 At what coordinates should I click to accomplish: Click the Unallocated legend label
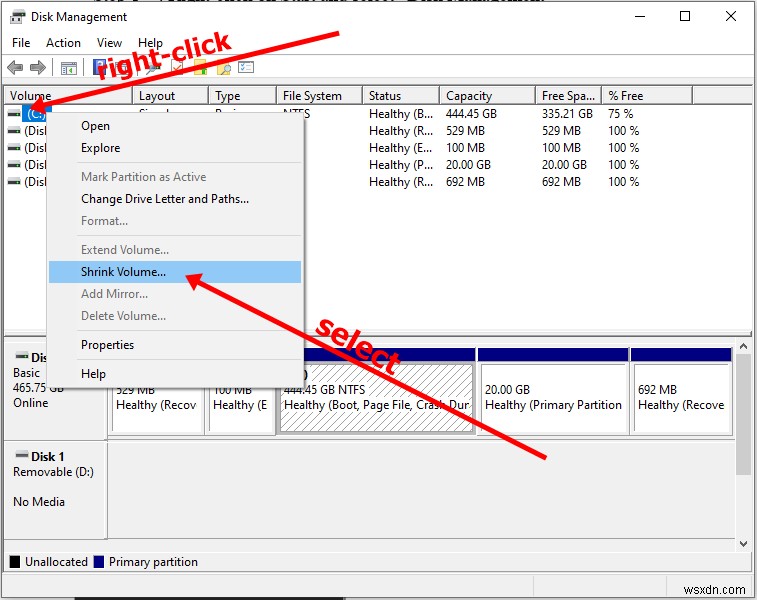click(56, 562)
